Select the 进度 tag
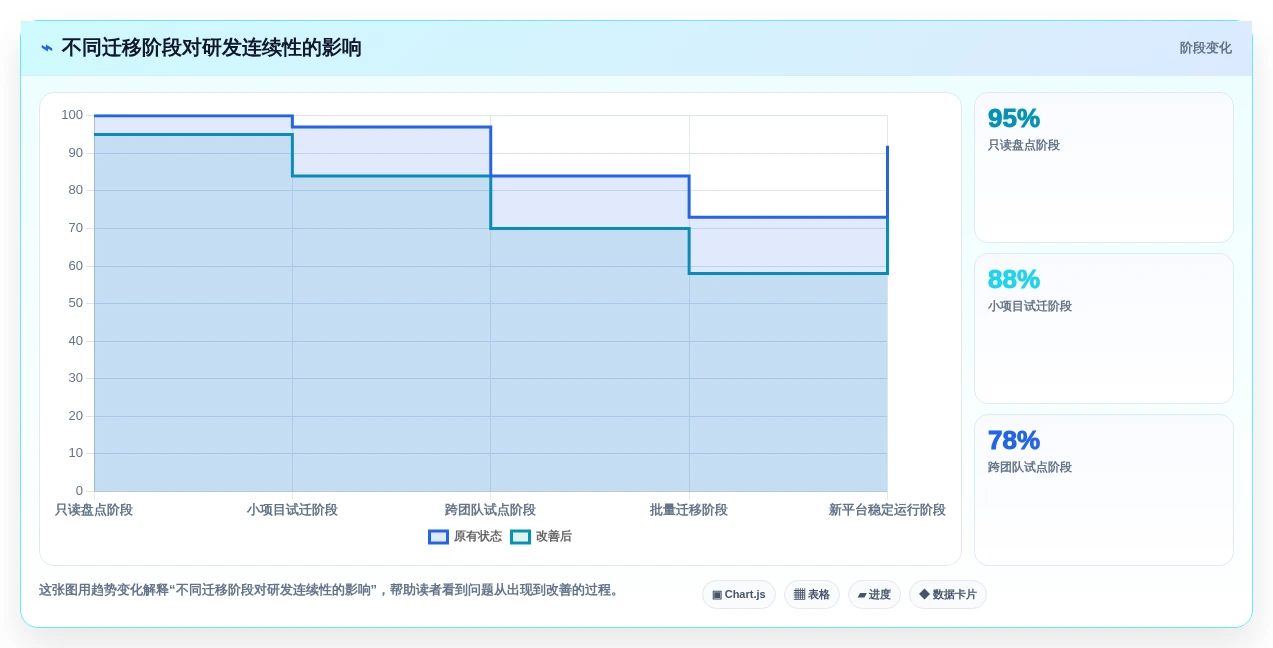The width and height of the screenshot is (1273, 648). click(x=874, y=595)
